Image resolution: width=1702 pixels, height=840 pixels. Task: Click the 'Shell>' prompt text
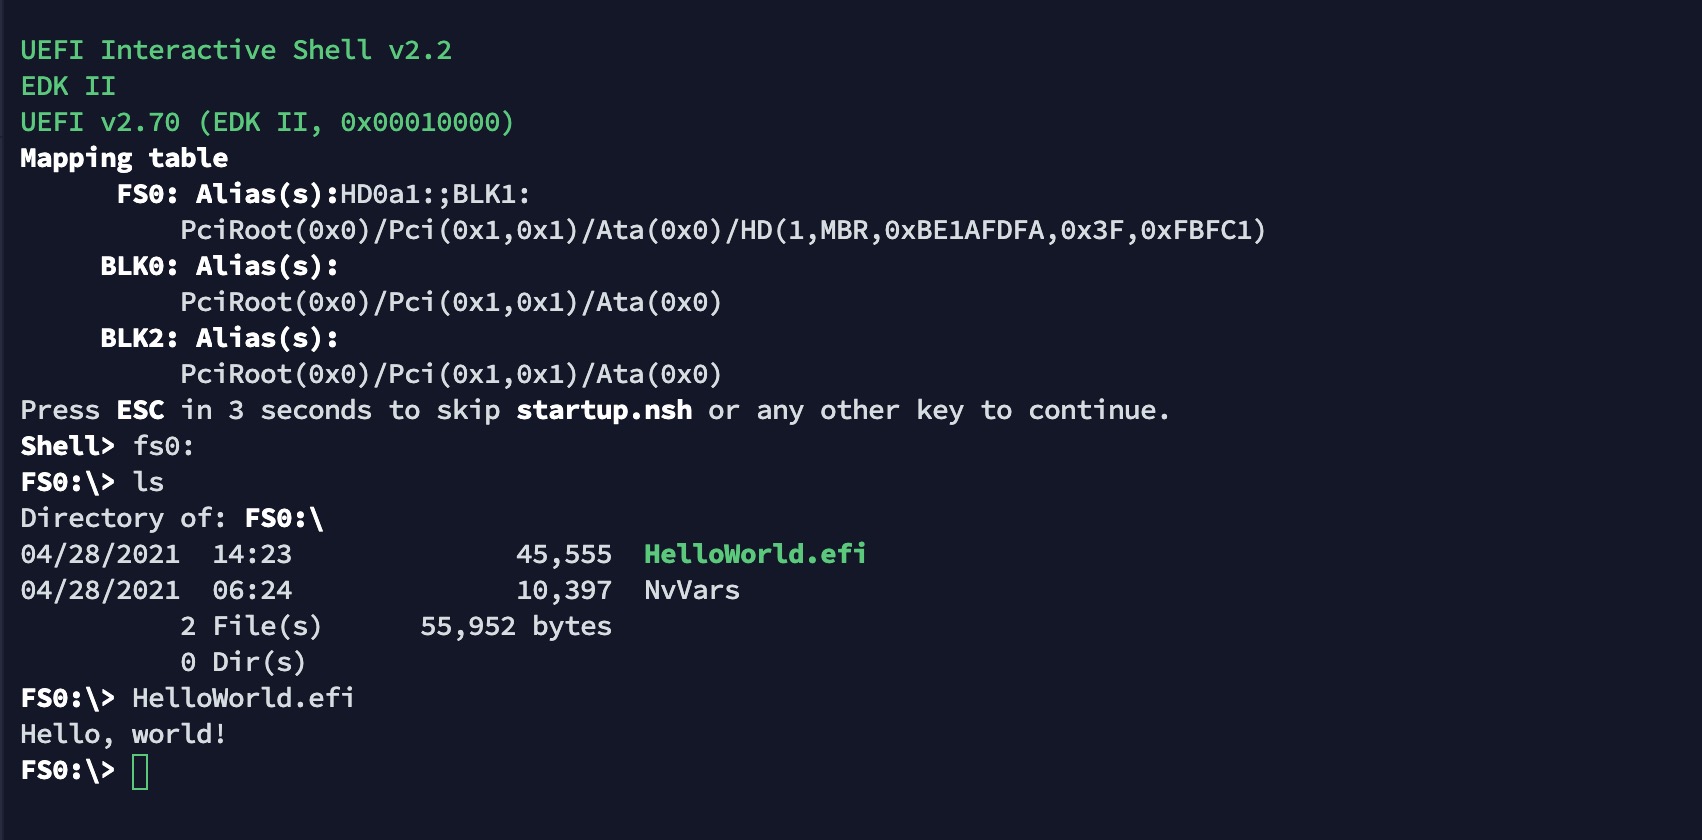coord(67,446)
